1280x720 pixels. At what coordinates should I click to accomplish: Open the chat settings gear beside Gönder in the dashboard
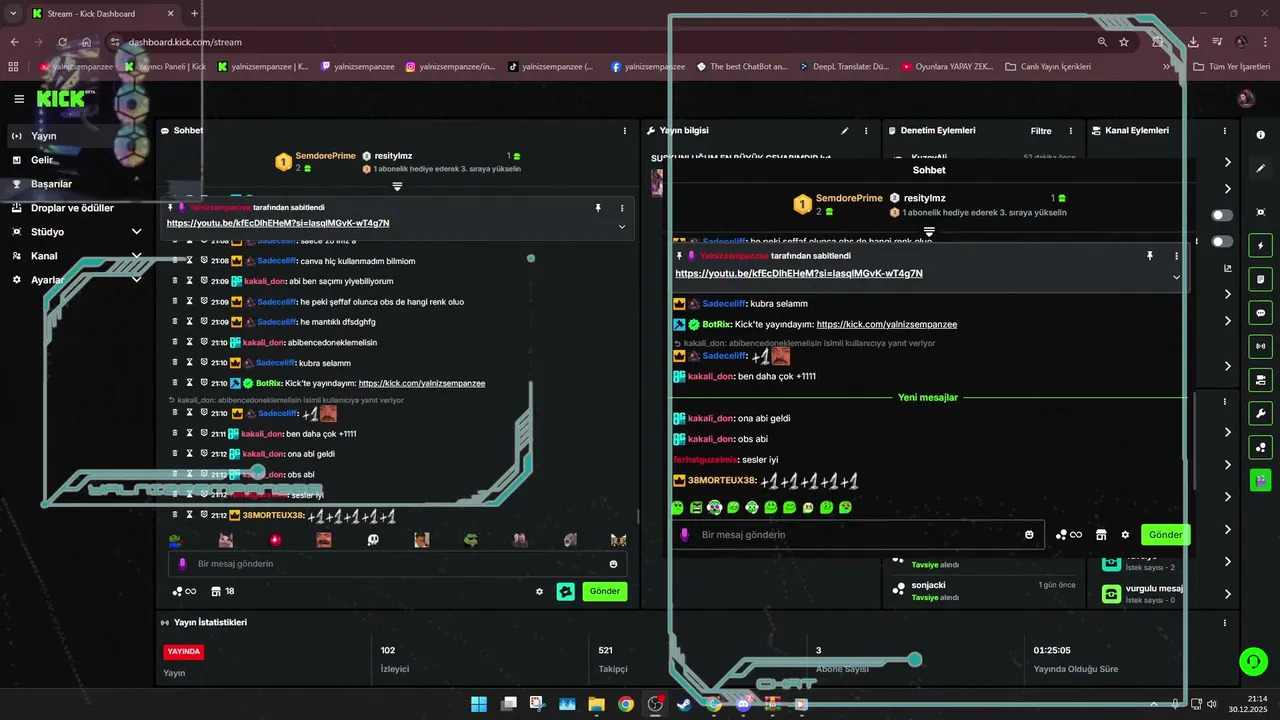point(540,591)
